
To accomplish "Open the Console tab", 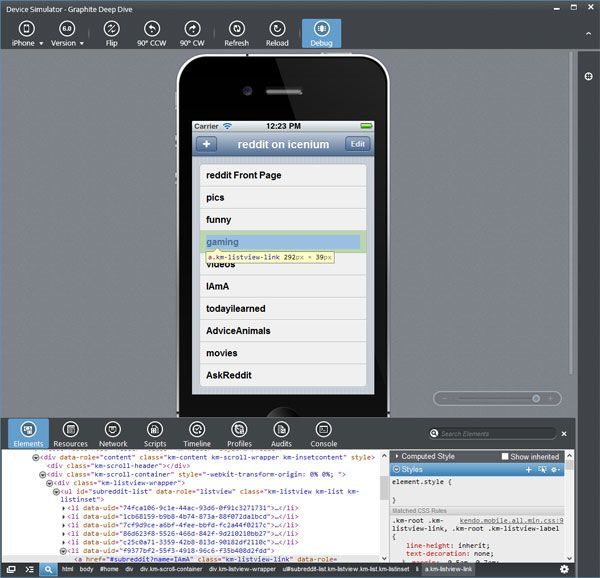I will click(324, 434).
